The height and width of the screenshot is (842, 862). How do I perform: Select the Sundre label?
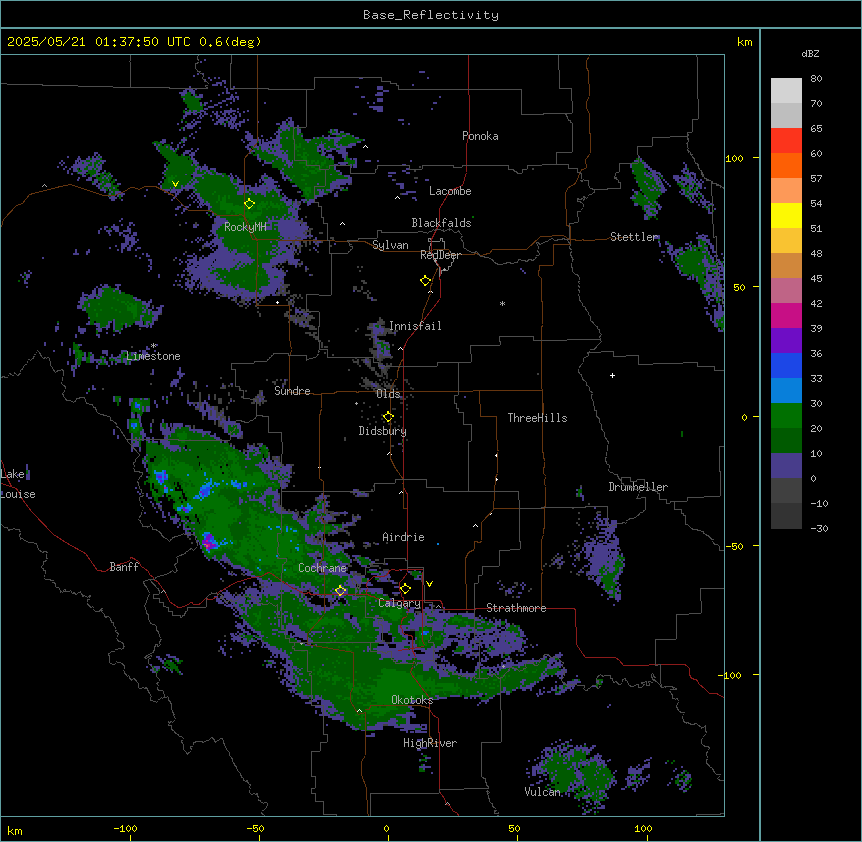click(292, 391)
